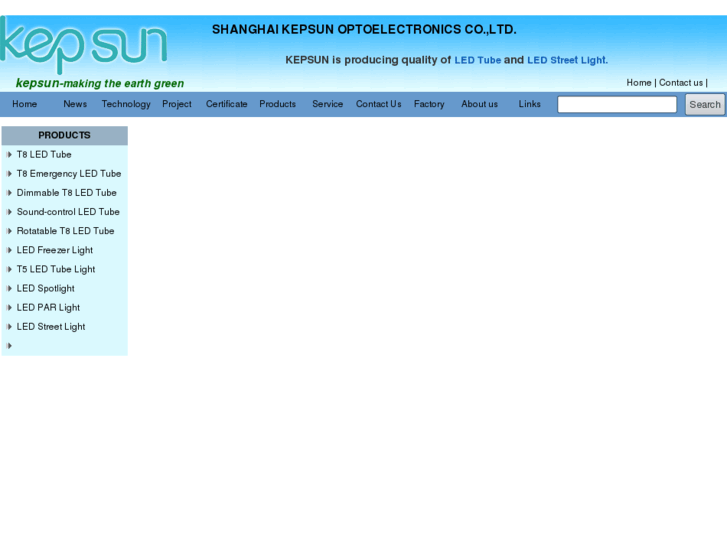Screen dimensions: 727x545
Task: Click the arrow bullet beside Rotatable T8 LED Tube
Action: pyautogui.click(x=9, y=231)
